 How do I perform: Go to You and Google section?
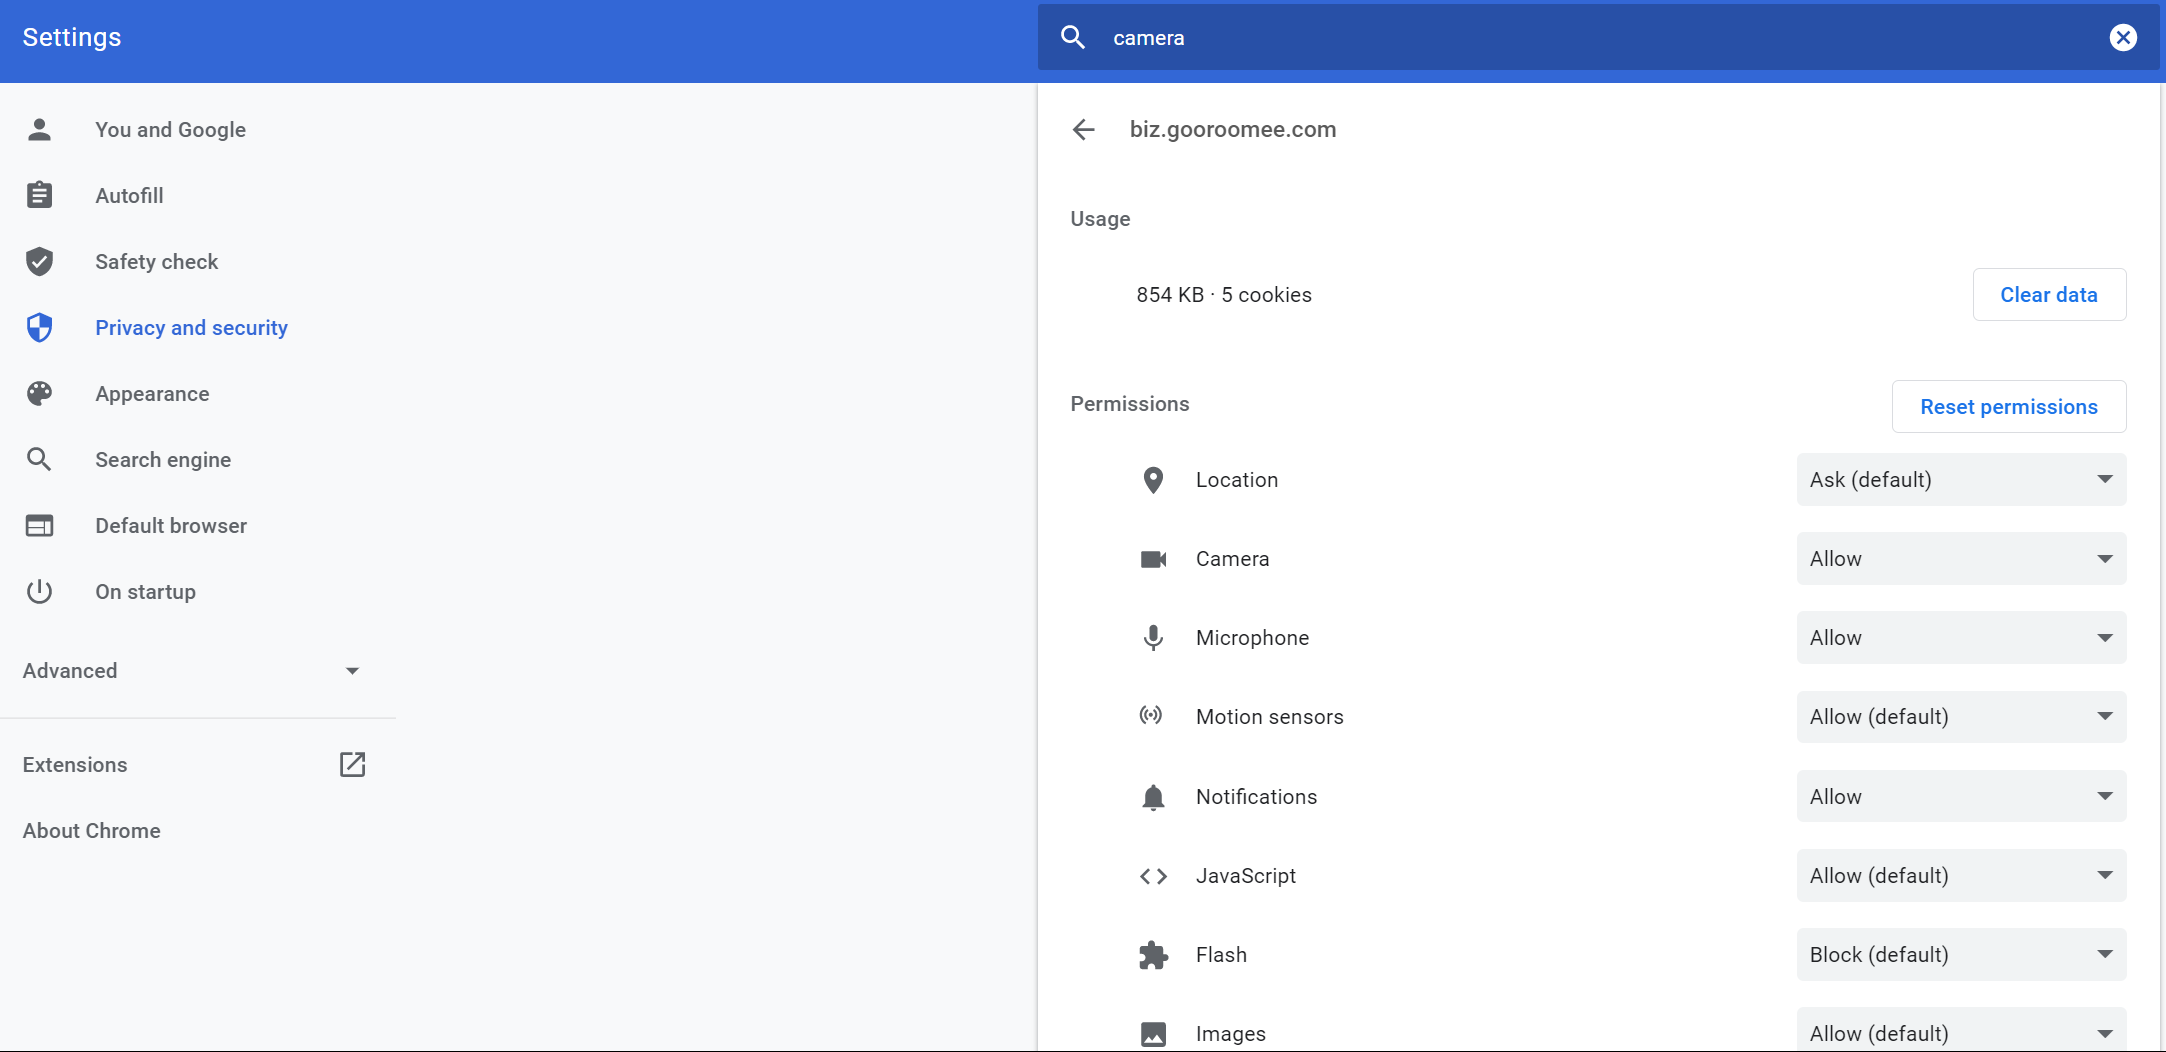pyautogui.click(x=170, y=130)
